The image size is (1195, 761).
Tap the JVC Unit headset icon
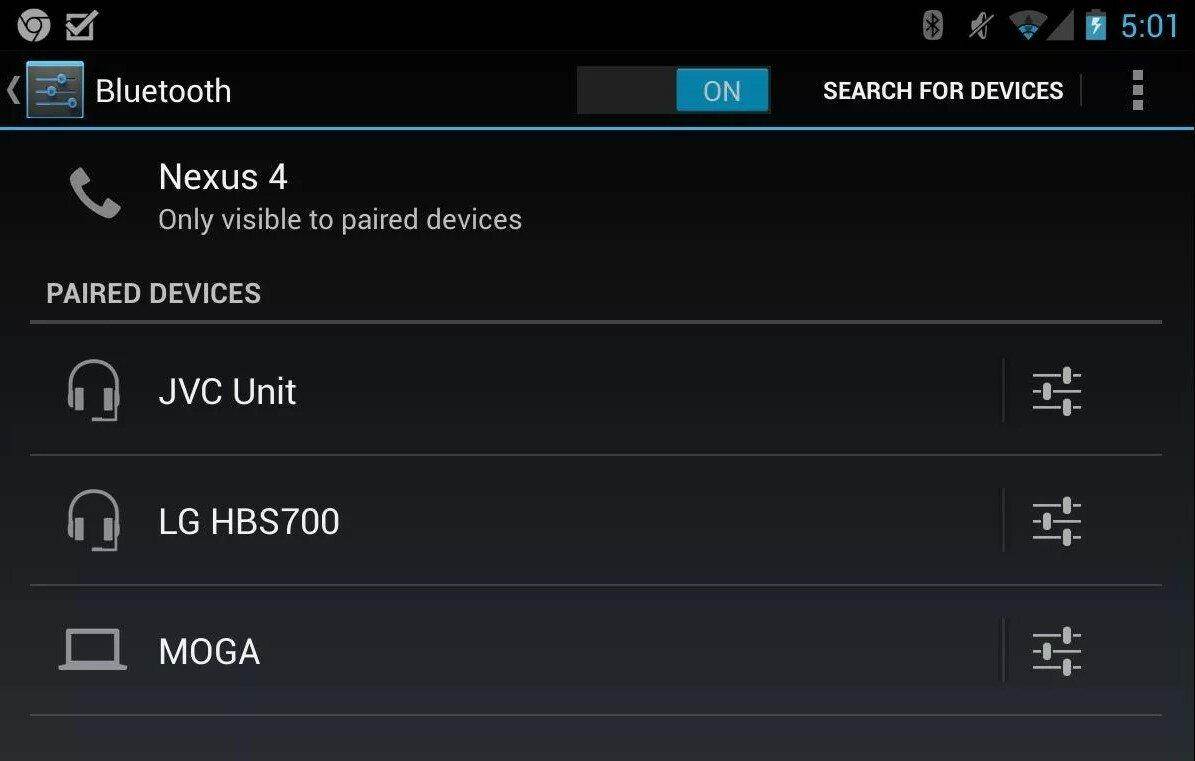coord(93,391)
